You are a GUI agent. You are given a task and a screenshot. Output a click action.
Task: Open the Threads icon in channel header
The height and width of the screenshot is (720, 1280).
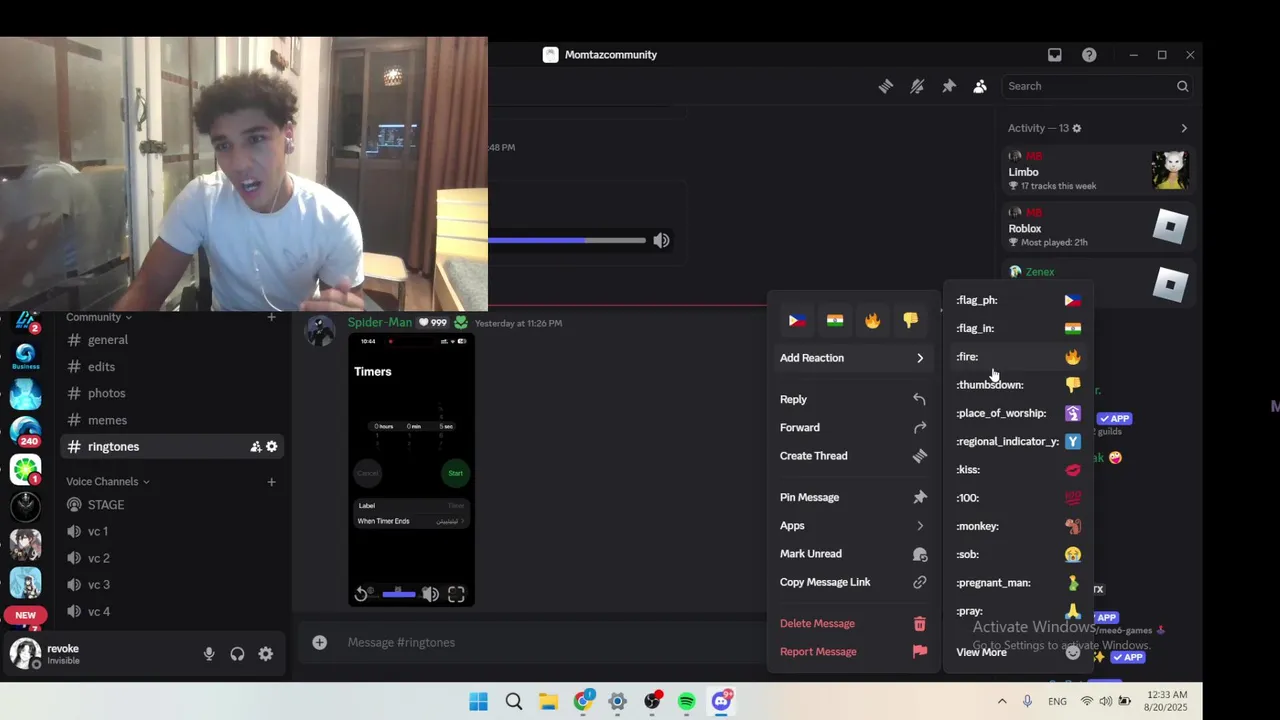pos(885,86)
